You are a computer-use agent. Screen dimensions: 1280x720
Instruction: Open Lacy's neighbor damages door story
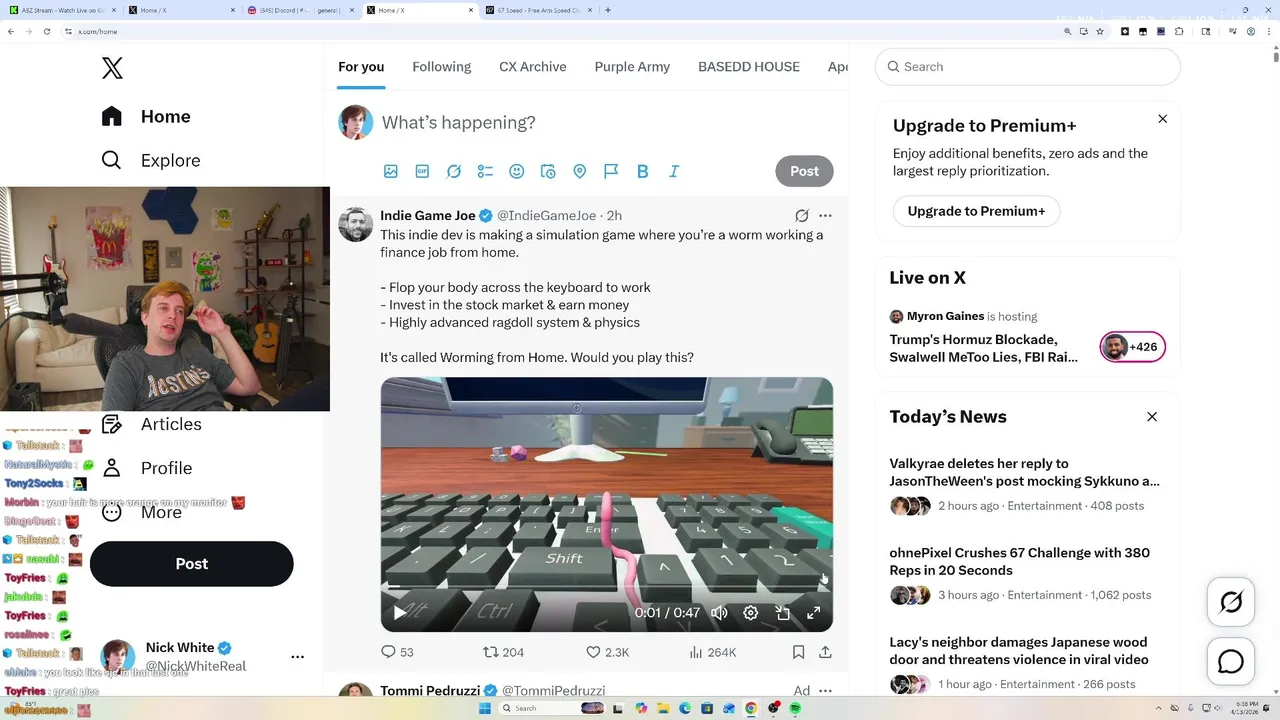click(x=1019, y=651)
